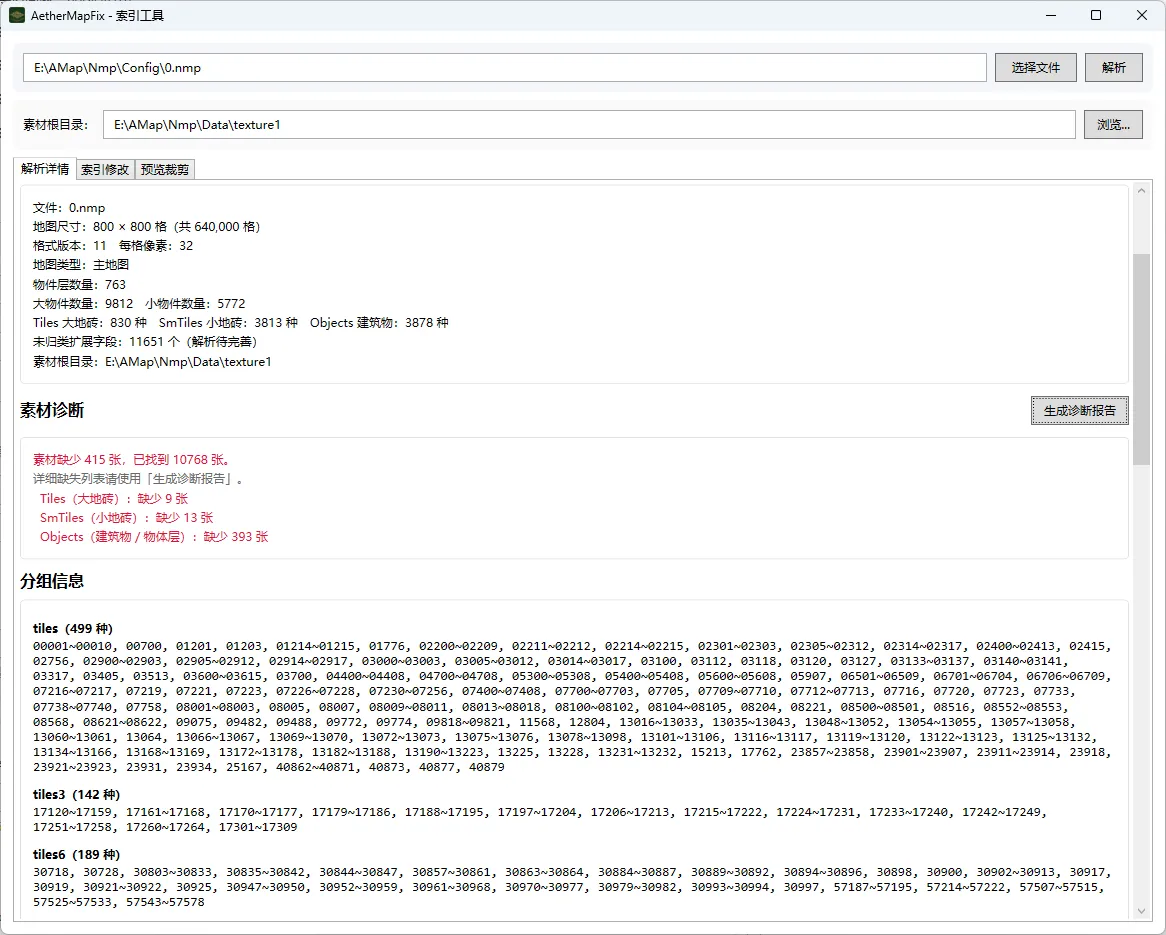Click the 浏览... button

tap(1112, 125)
